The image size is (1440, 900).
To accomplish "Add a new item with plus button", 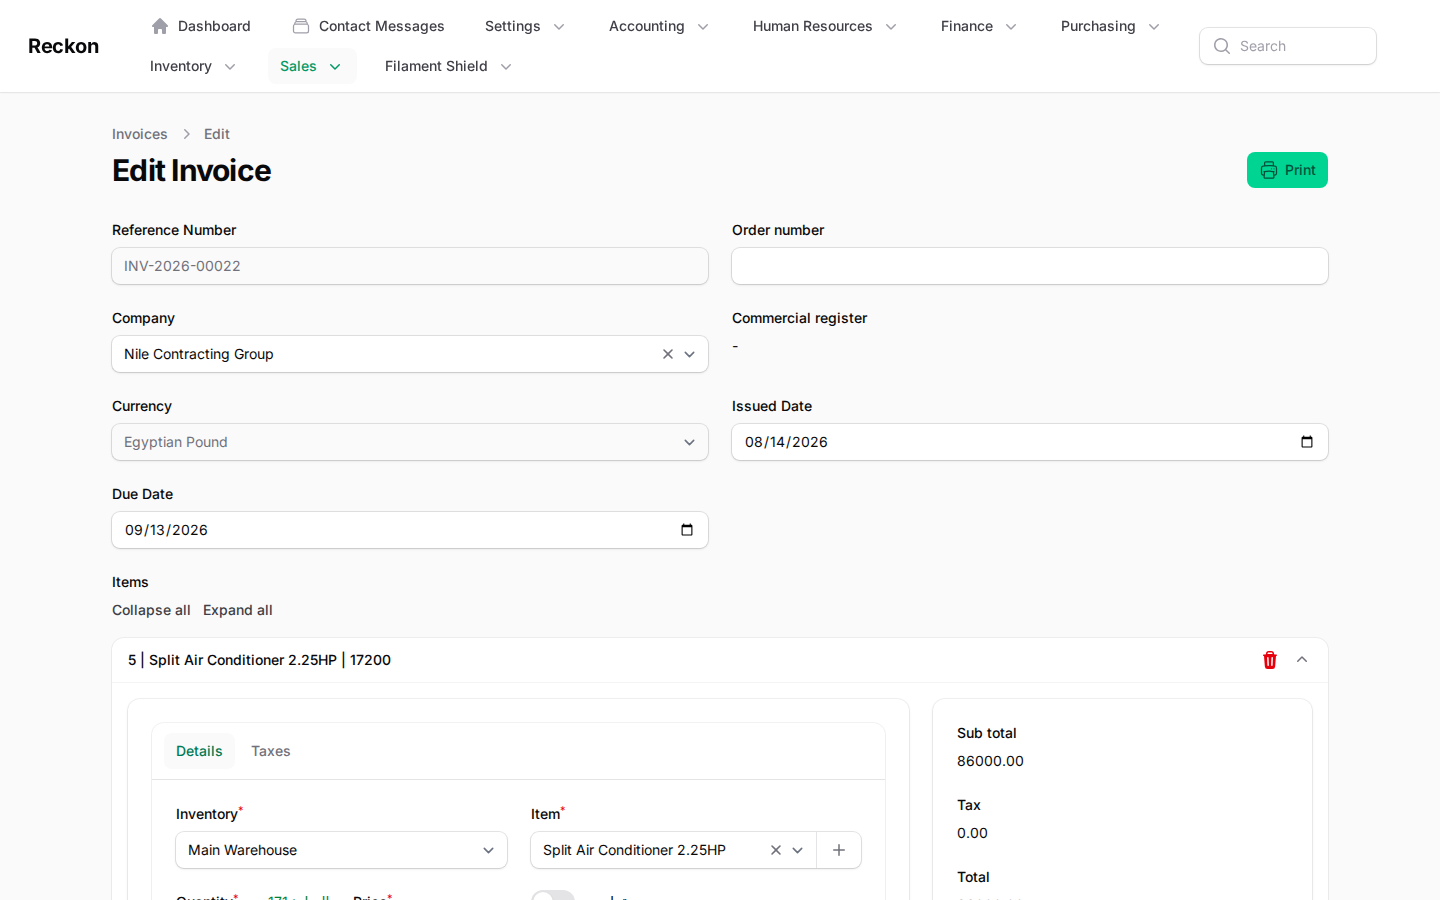I will (x=839, y=850).
